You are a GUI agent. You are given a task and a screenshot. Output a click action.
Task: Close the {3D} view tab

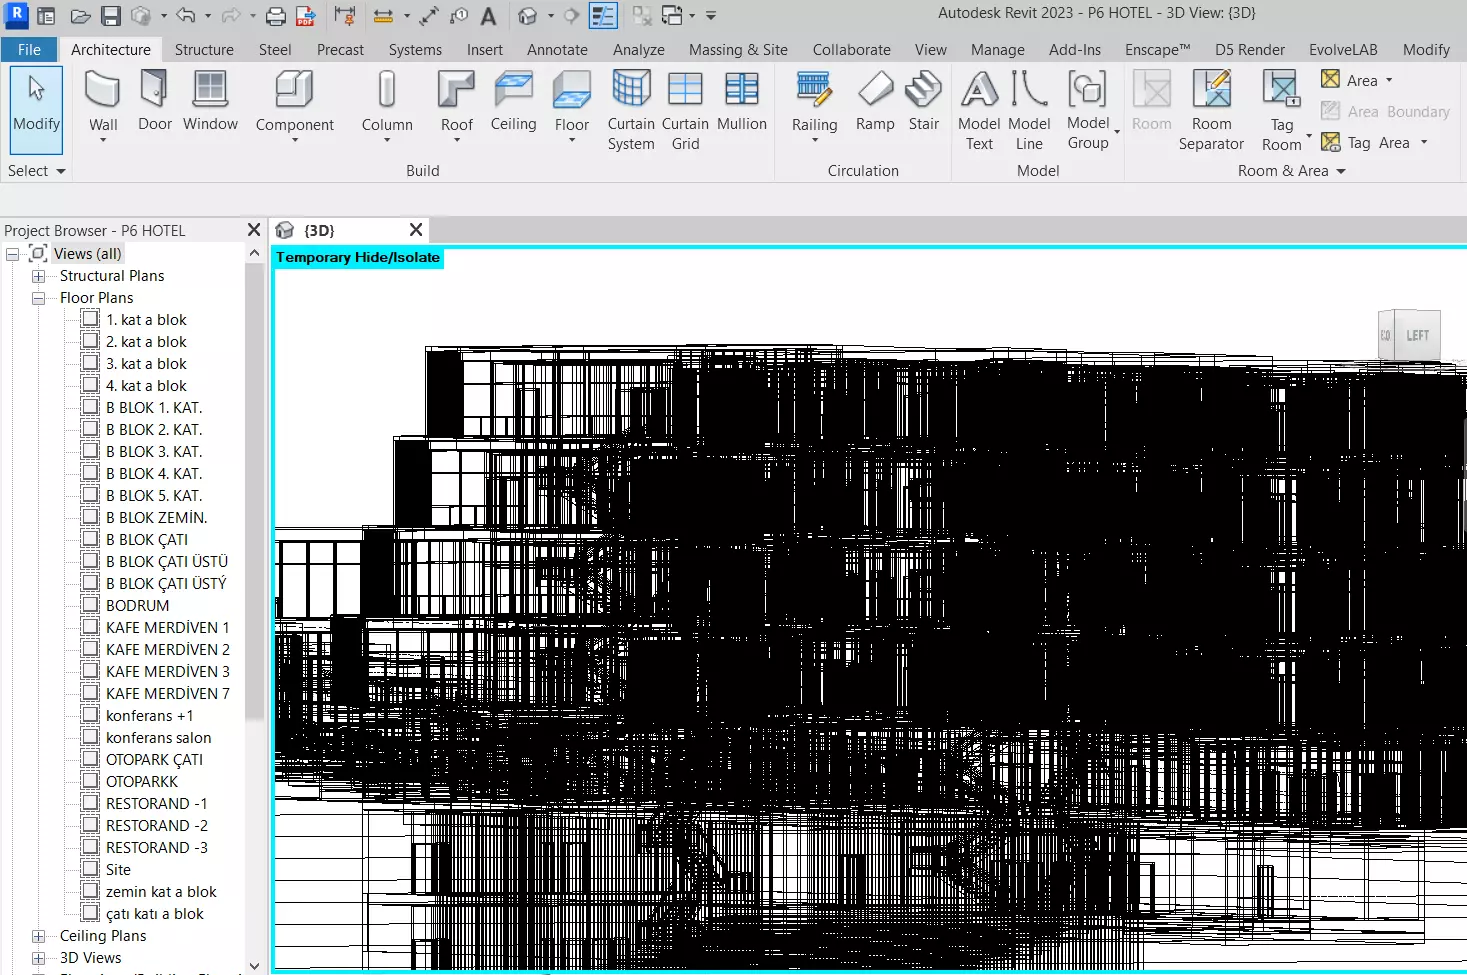[416, 230]
